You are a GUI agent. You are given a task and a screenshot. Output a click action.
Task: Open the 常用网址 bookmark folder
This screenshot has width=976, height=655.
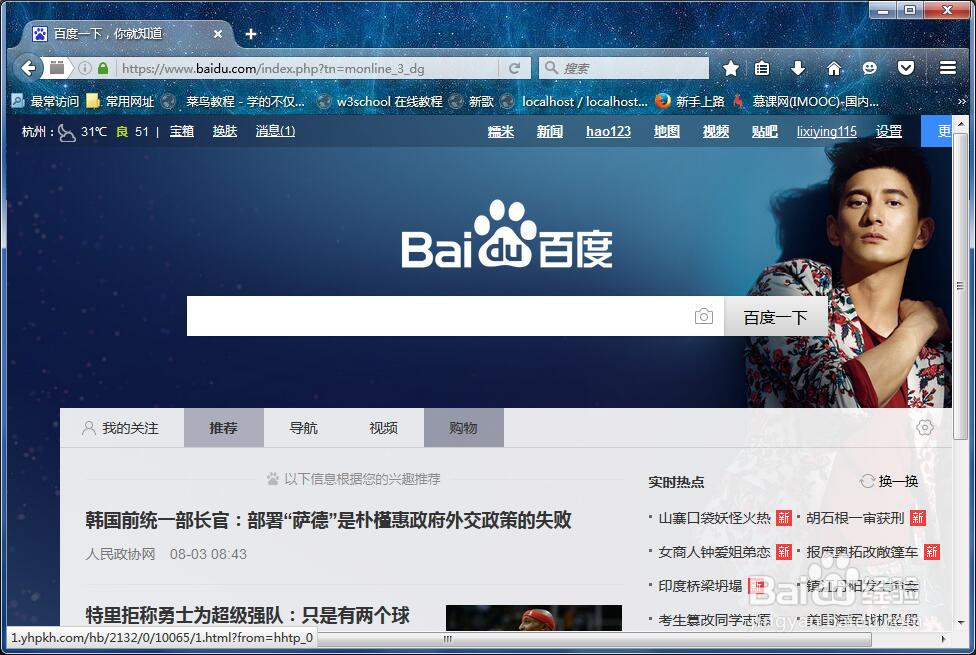120,101
